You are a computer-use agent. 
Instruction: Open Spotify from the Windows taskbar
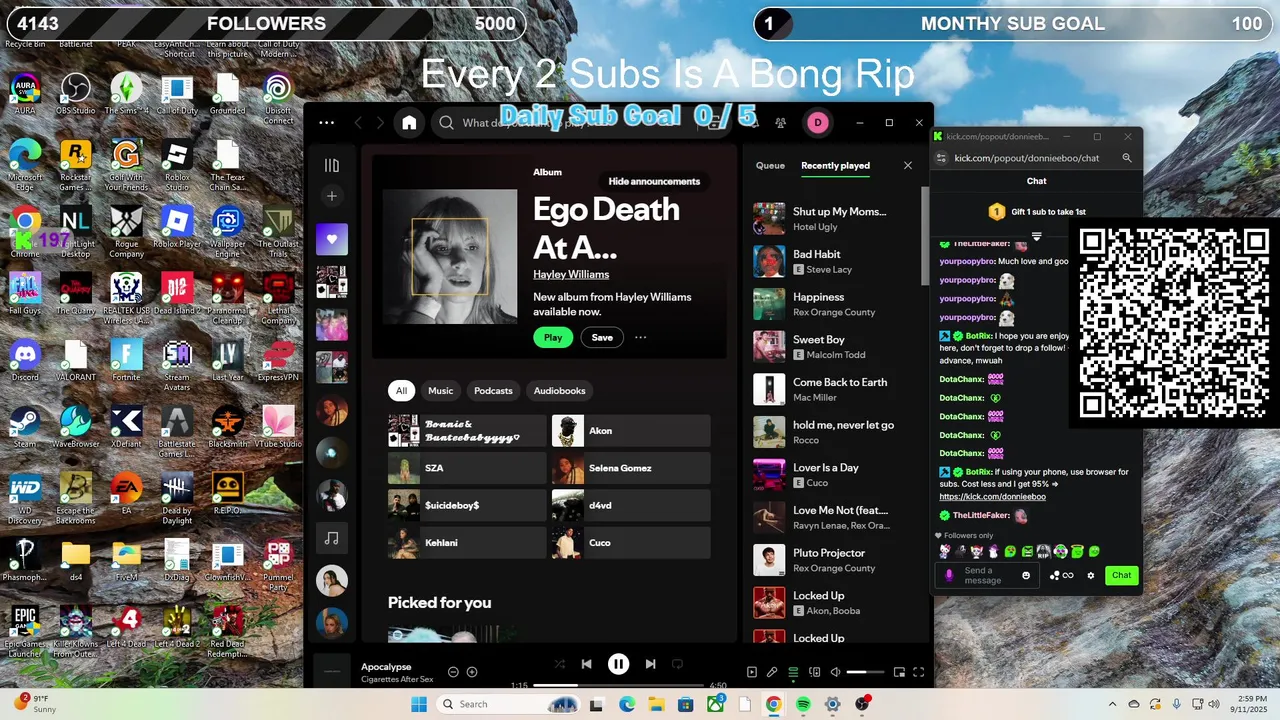click(803, 704)
